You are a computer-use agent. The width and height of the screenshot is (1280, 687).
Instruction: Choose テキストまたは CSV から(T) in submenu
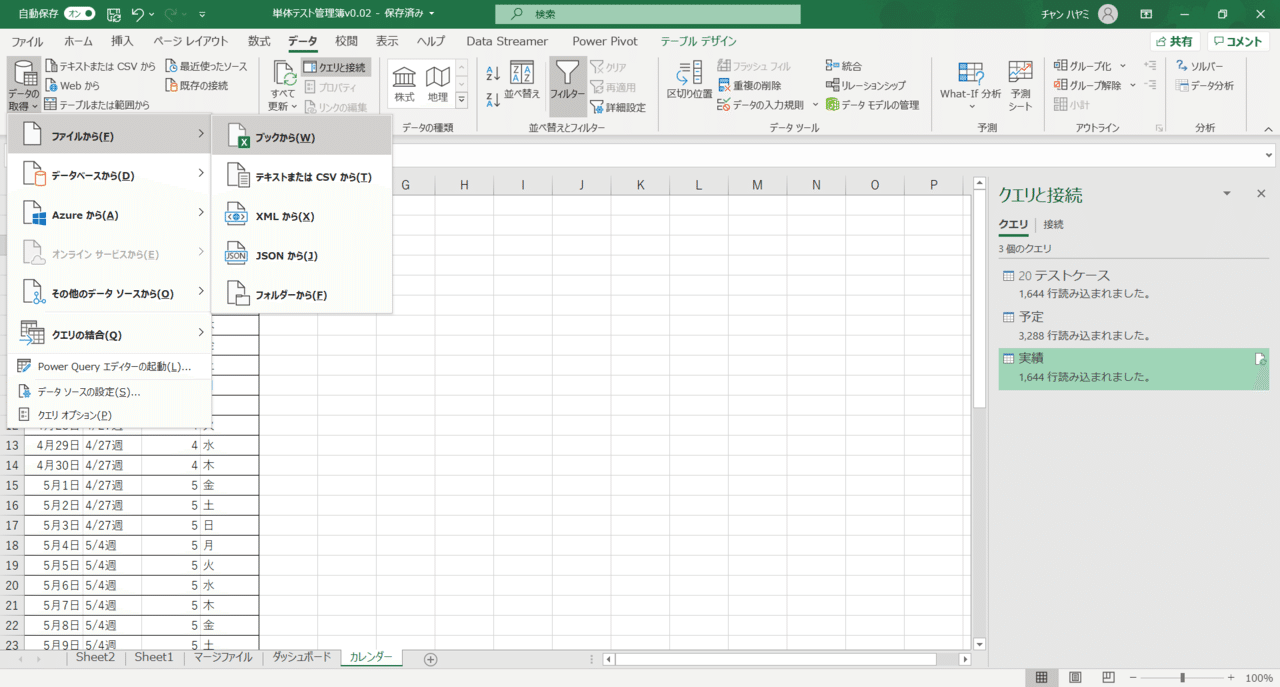(x=302, y=176)
